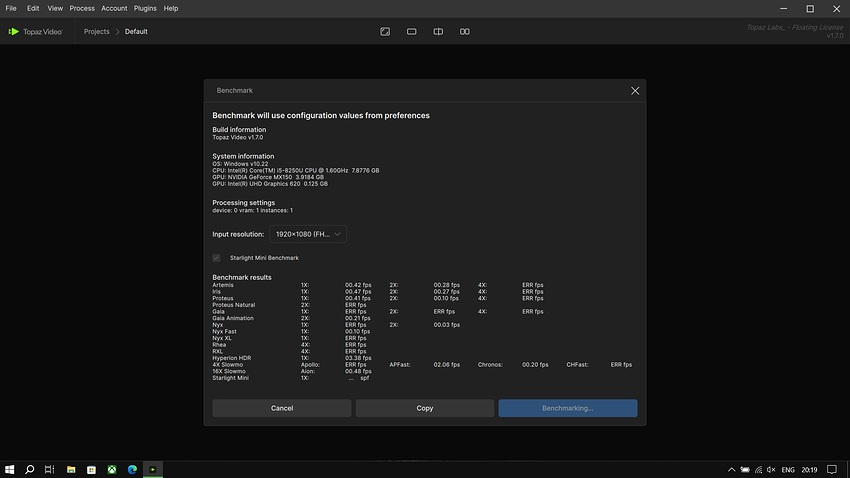This screenshot has width=850, height=478.
Task: Click the OS: Windows v10.22 line
Action: point(240,164)
